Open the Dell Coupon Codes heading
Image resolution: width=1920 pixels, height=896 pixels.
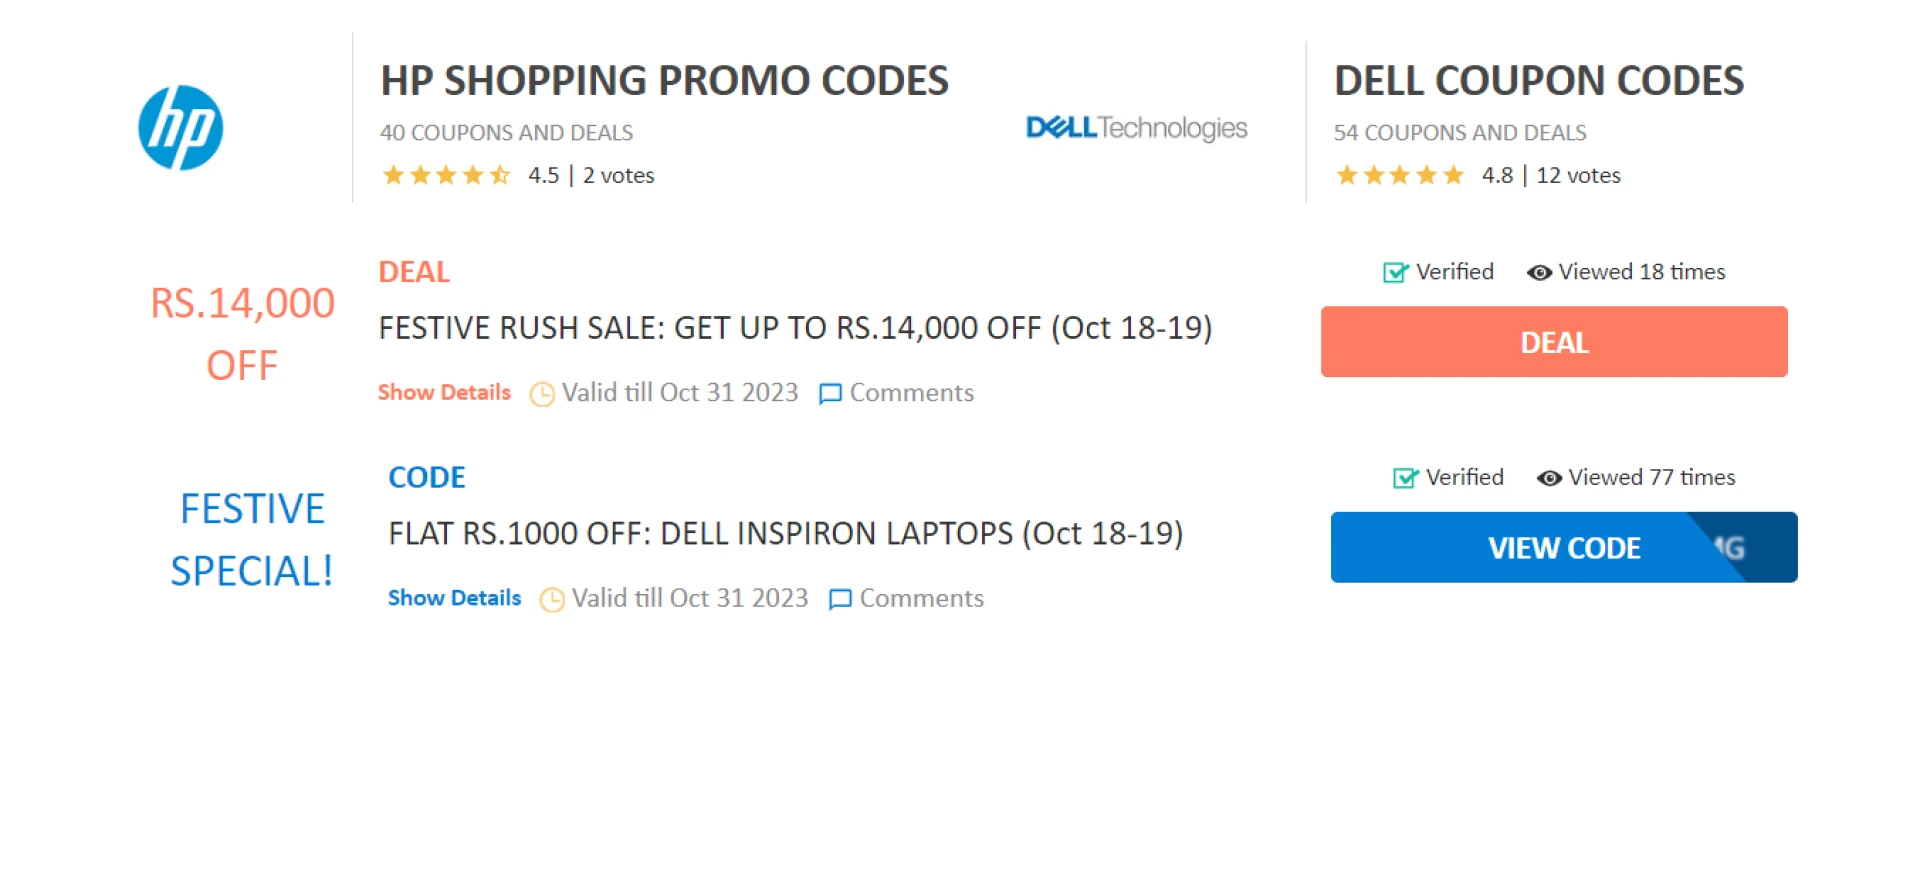(1539, 80)
